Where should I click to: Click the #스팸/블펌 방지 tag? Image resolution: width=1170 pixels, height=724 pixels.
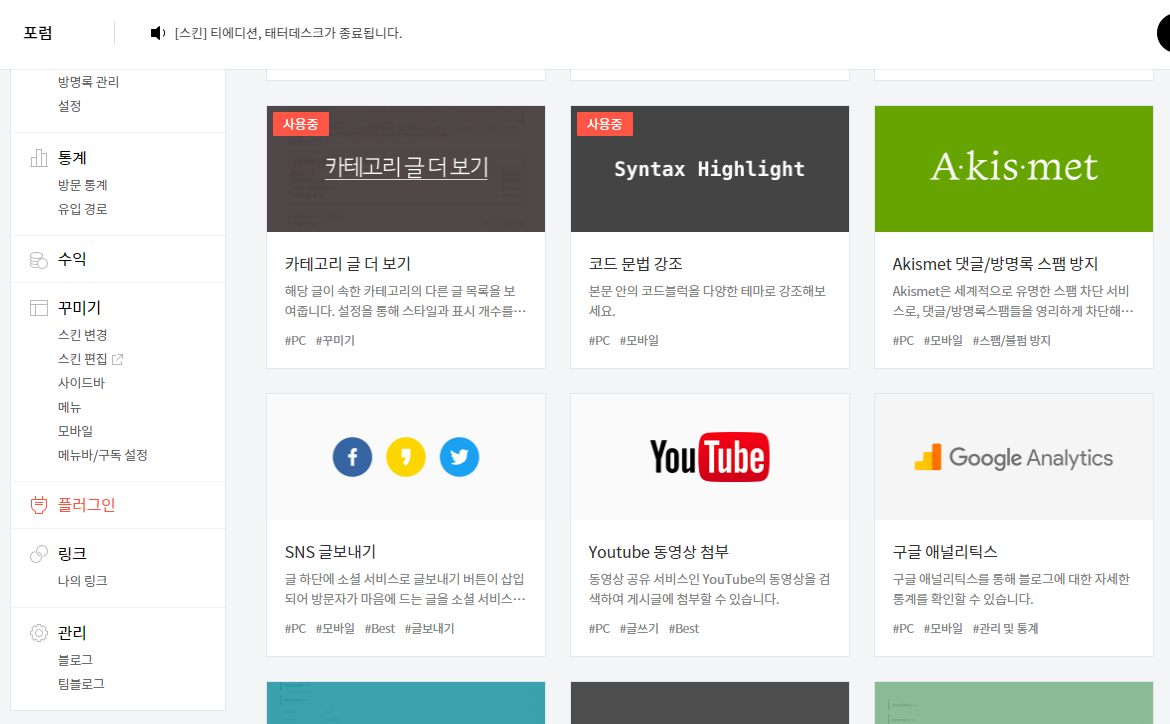pyautogui.click(x=1012, y=340)
